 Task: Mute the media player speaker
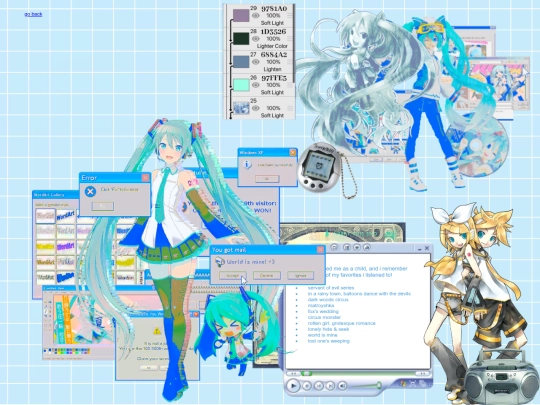[x=342, y=385]
